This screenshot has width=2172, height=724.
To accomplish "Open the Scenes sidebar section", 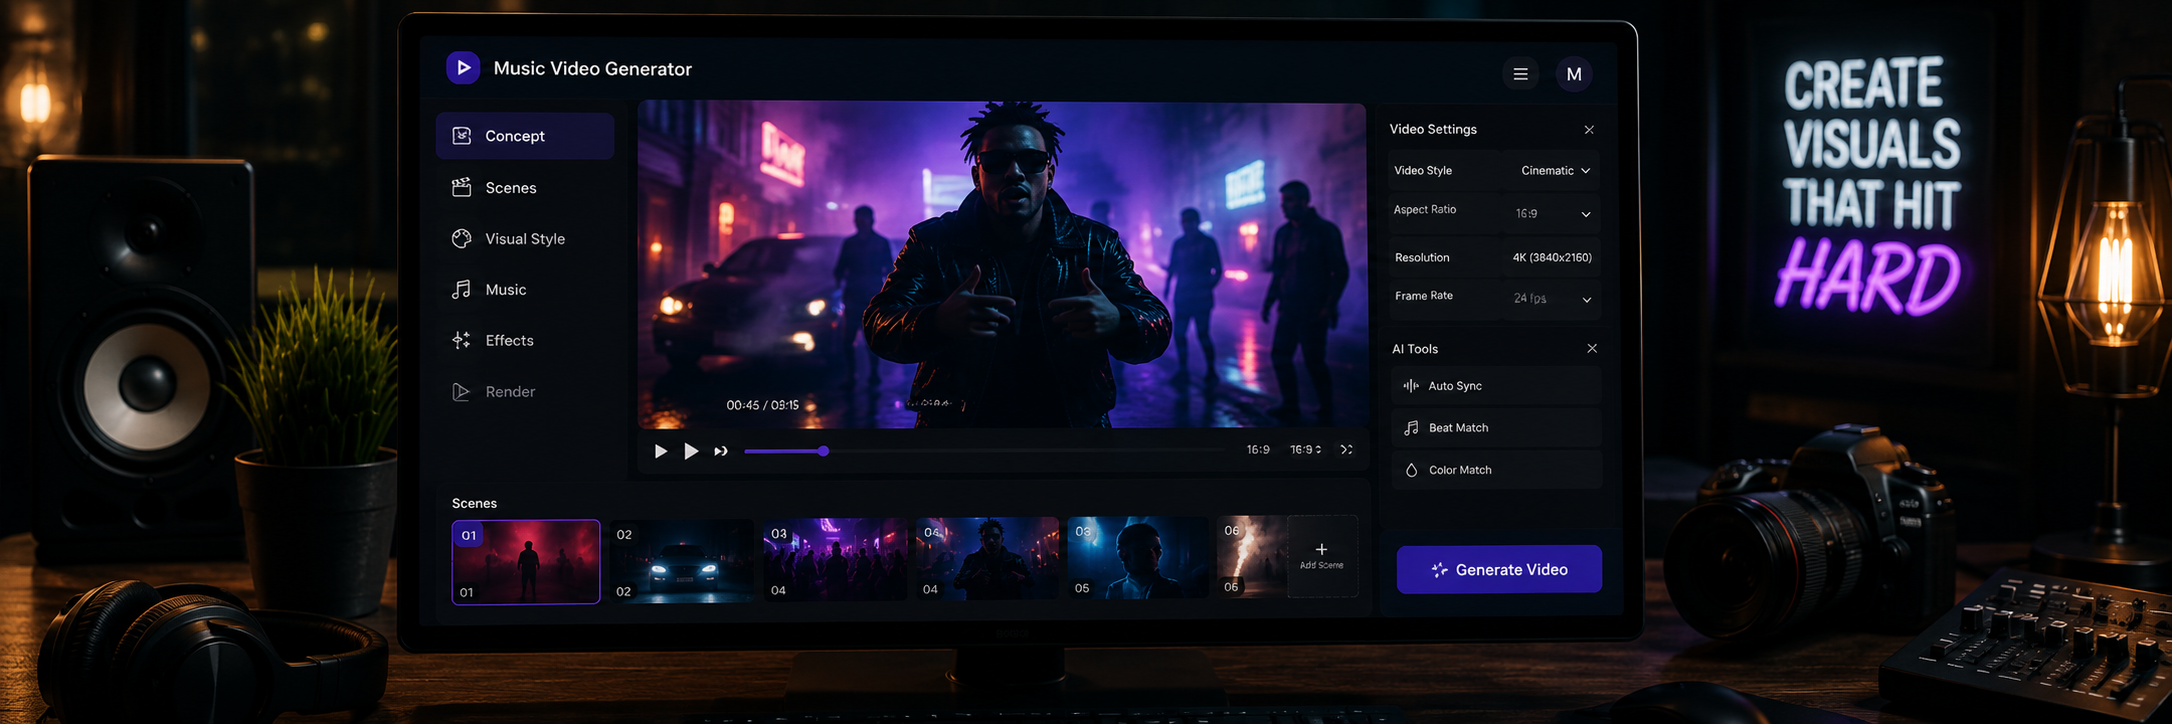I will (525, 188).
